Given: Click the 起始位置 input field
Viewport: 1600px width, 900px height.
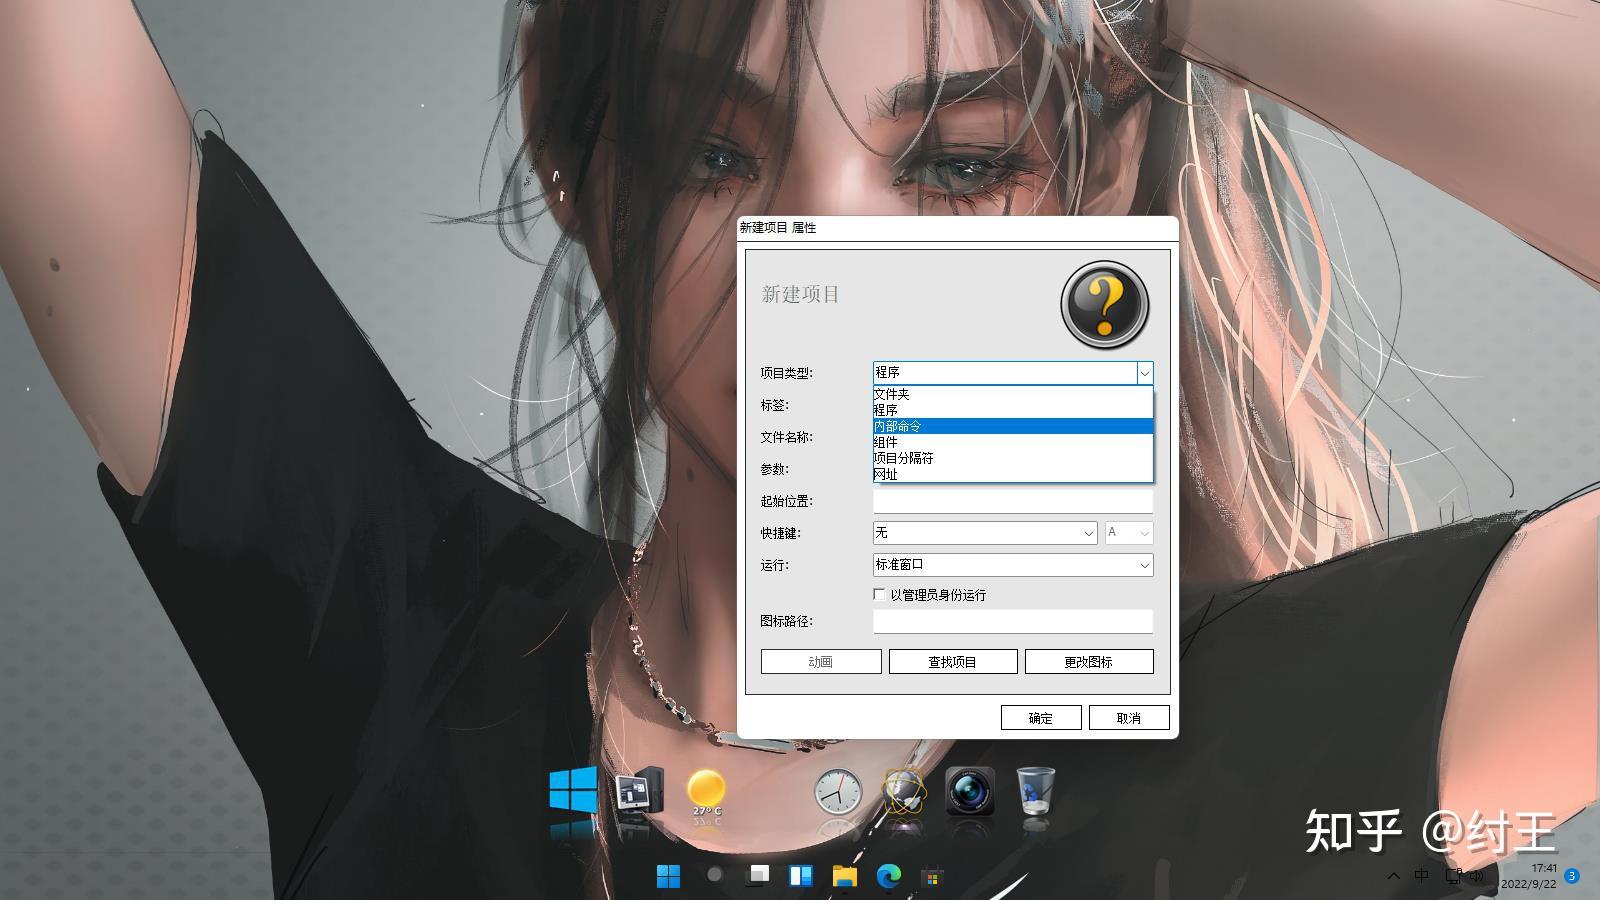Looking at the screenshot, I should point(1013,501).
